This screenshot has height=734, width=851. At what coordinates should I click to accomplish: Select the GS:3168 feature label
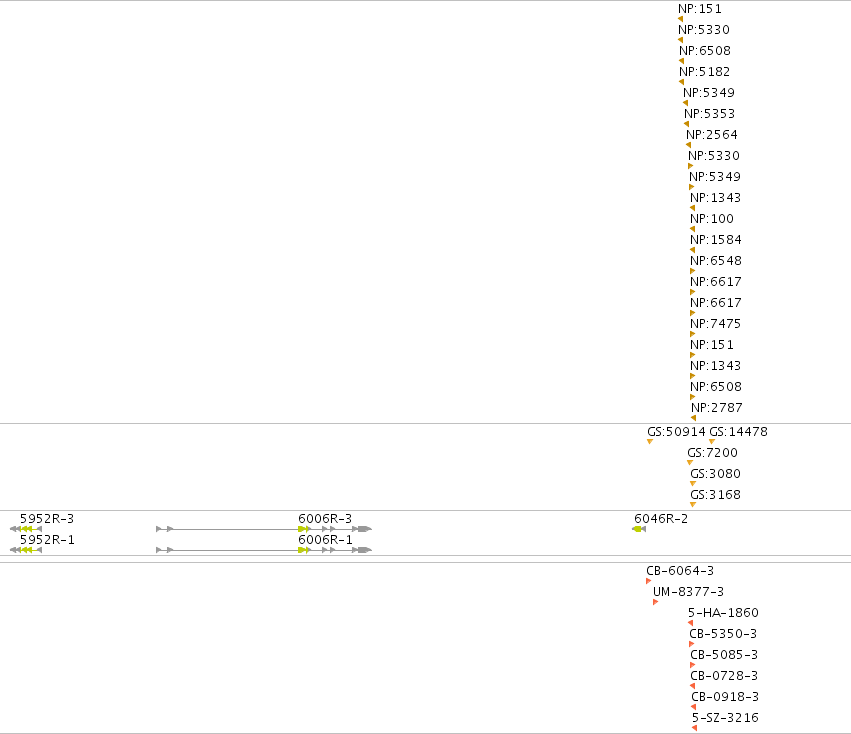tap(715, 495)
